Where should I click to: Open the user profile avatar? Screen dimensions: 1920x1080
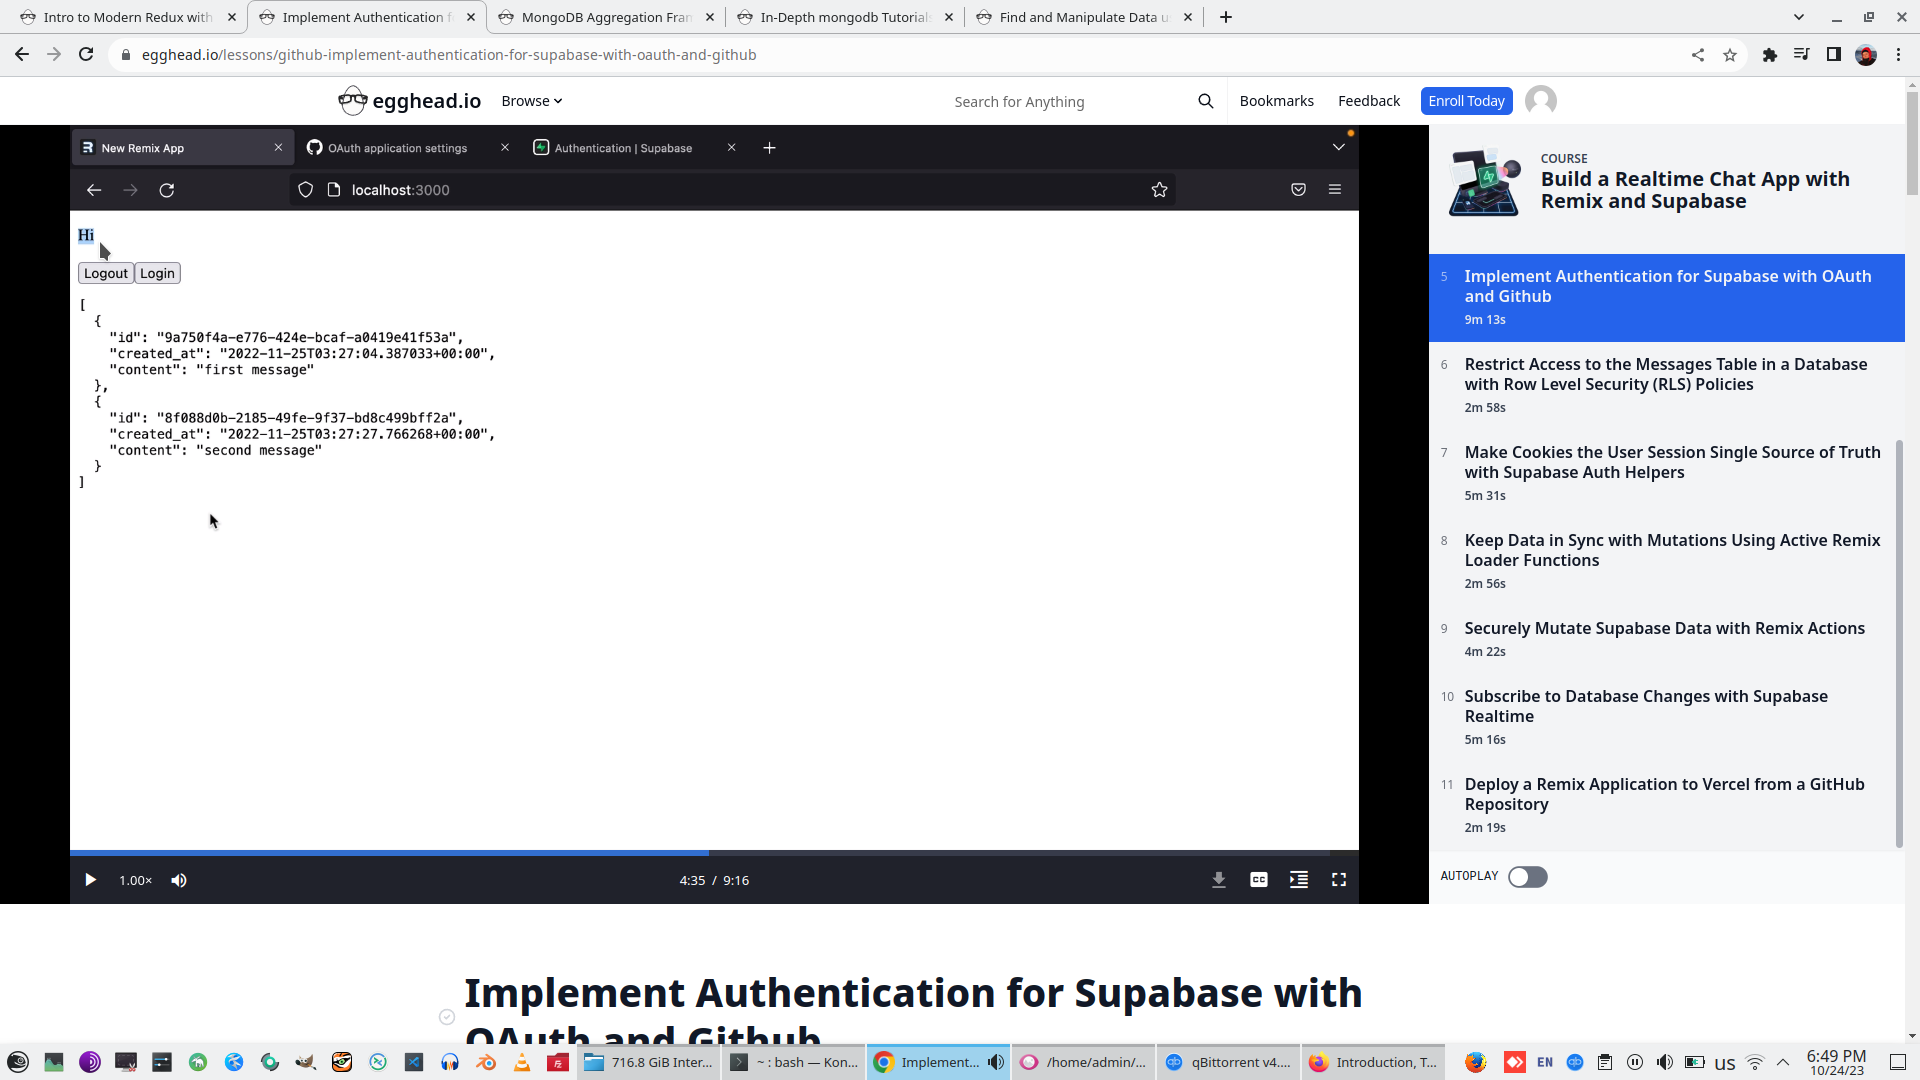(x=1540, y=101)
